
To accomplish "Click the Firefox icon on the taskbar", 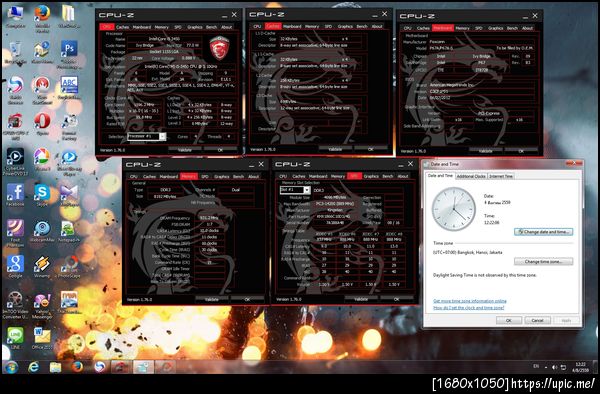I will pos(77,368).
